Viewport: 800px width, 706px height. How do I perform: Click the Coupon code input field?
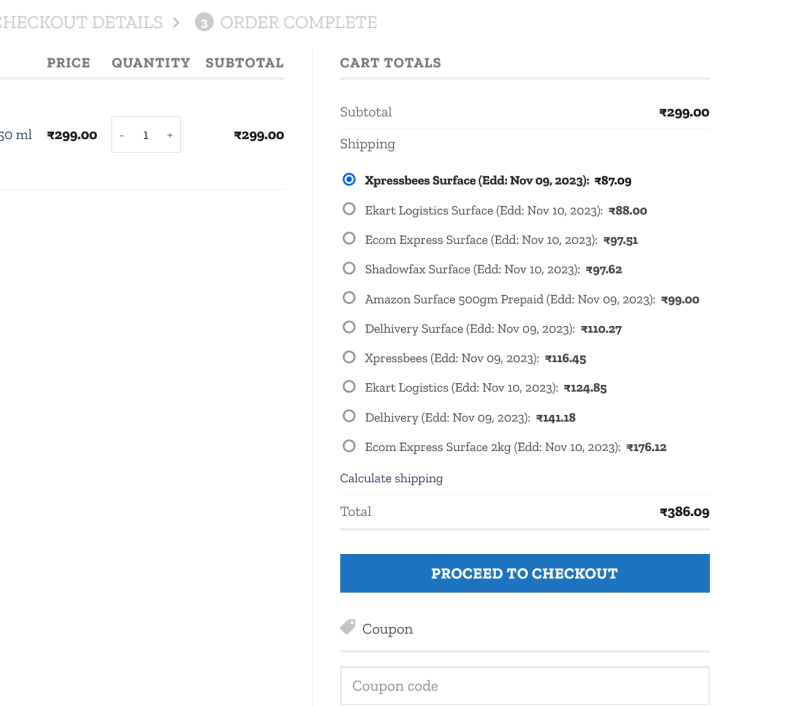pos(524,685)
